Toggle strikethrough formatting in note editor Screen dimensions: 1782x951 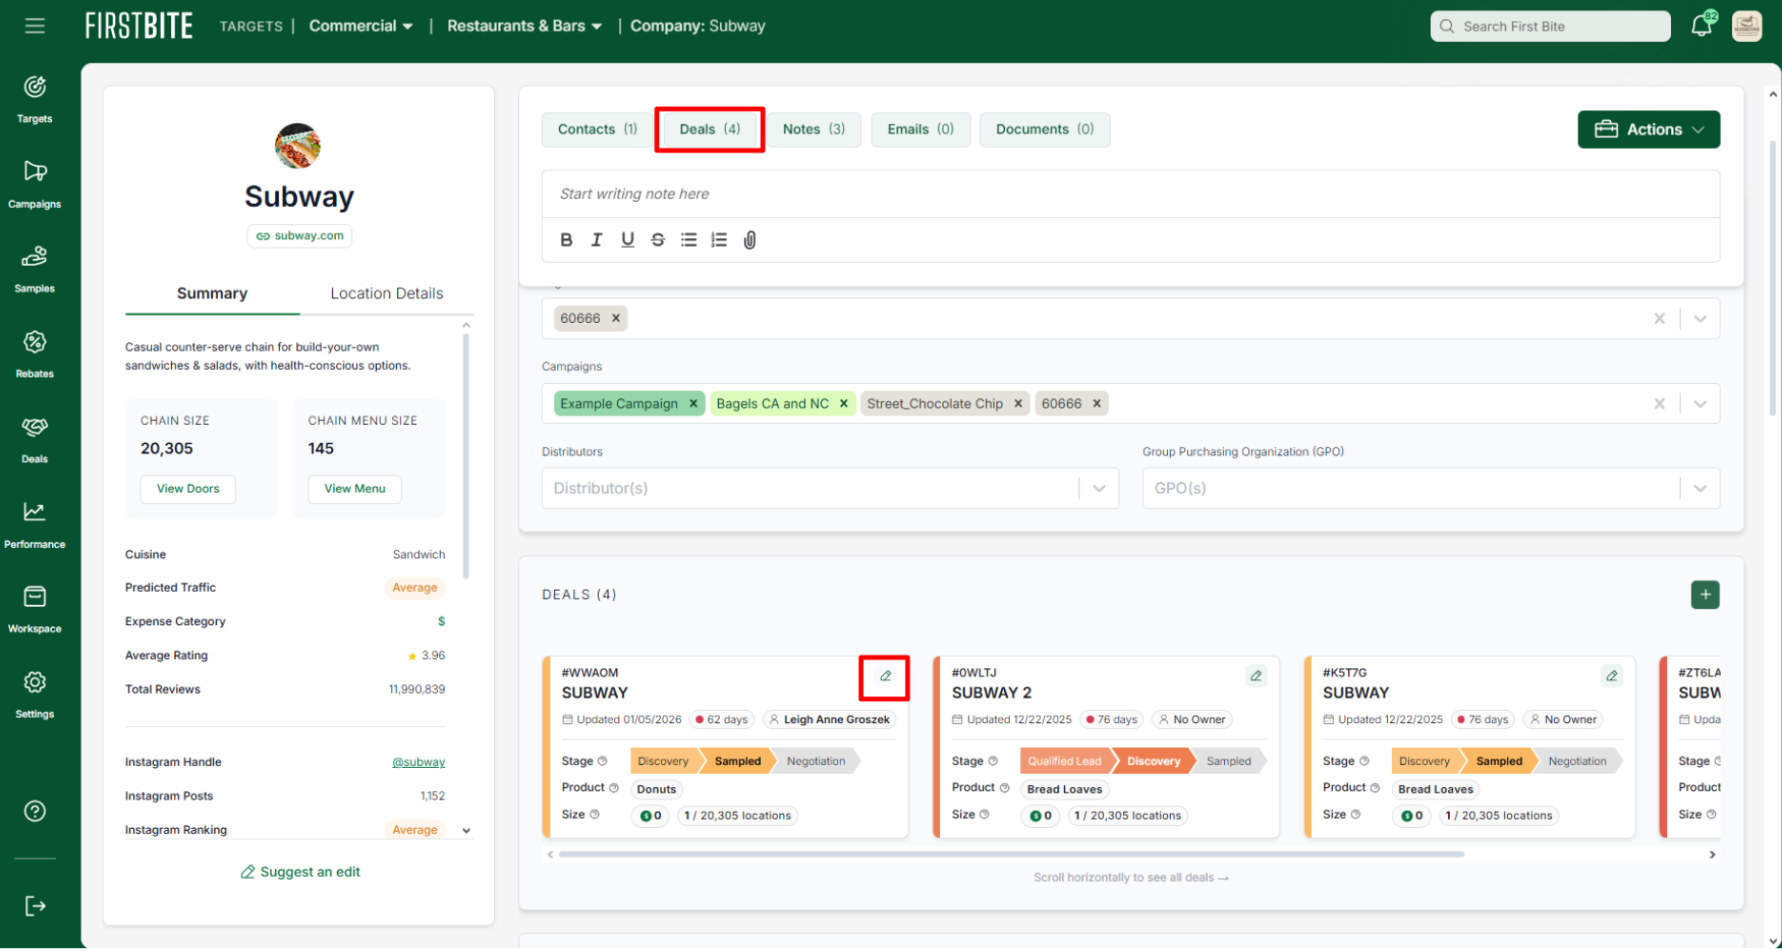pos(658,240)
